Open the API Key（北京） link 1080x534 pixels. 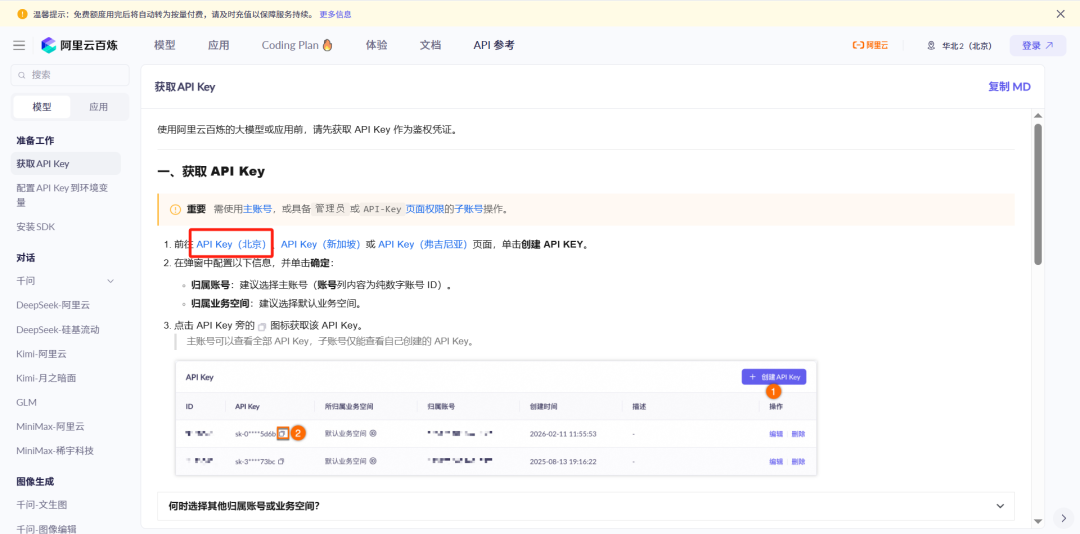(x=231, y=245)
